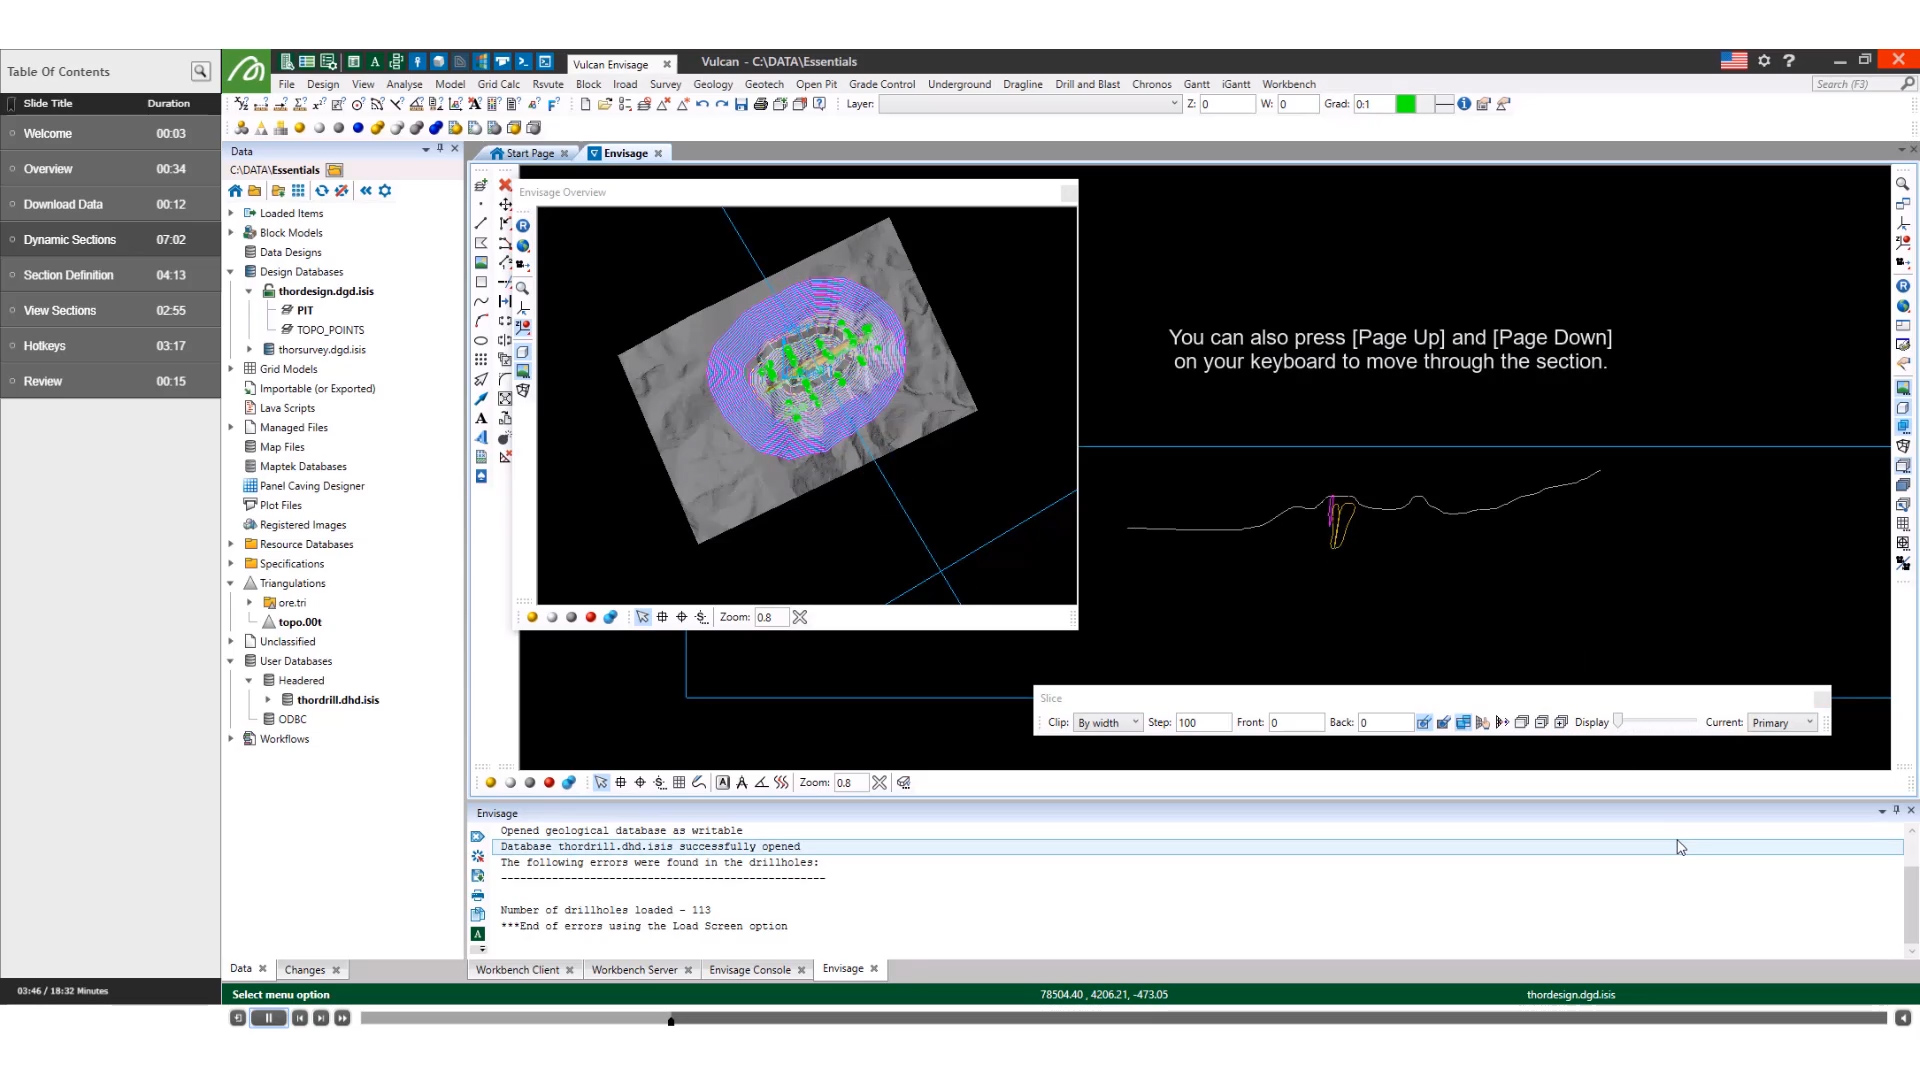Screen dimensions: 1920x1080
Task: Switch to the Envisage Console tab
Action: point(750,969)
